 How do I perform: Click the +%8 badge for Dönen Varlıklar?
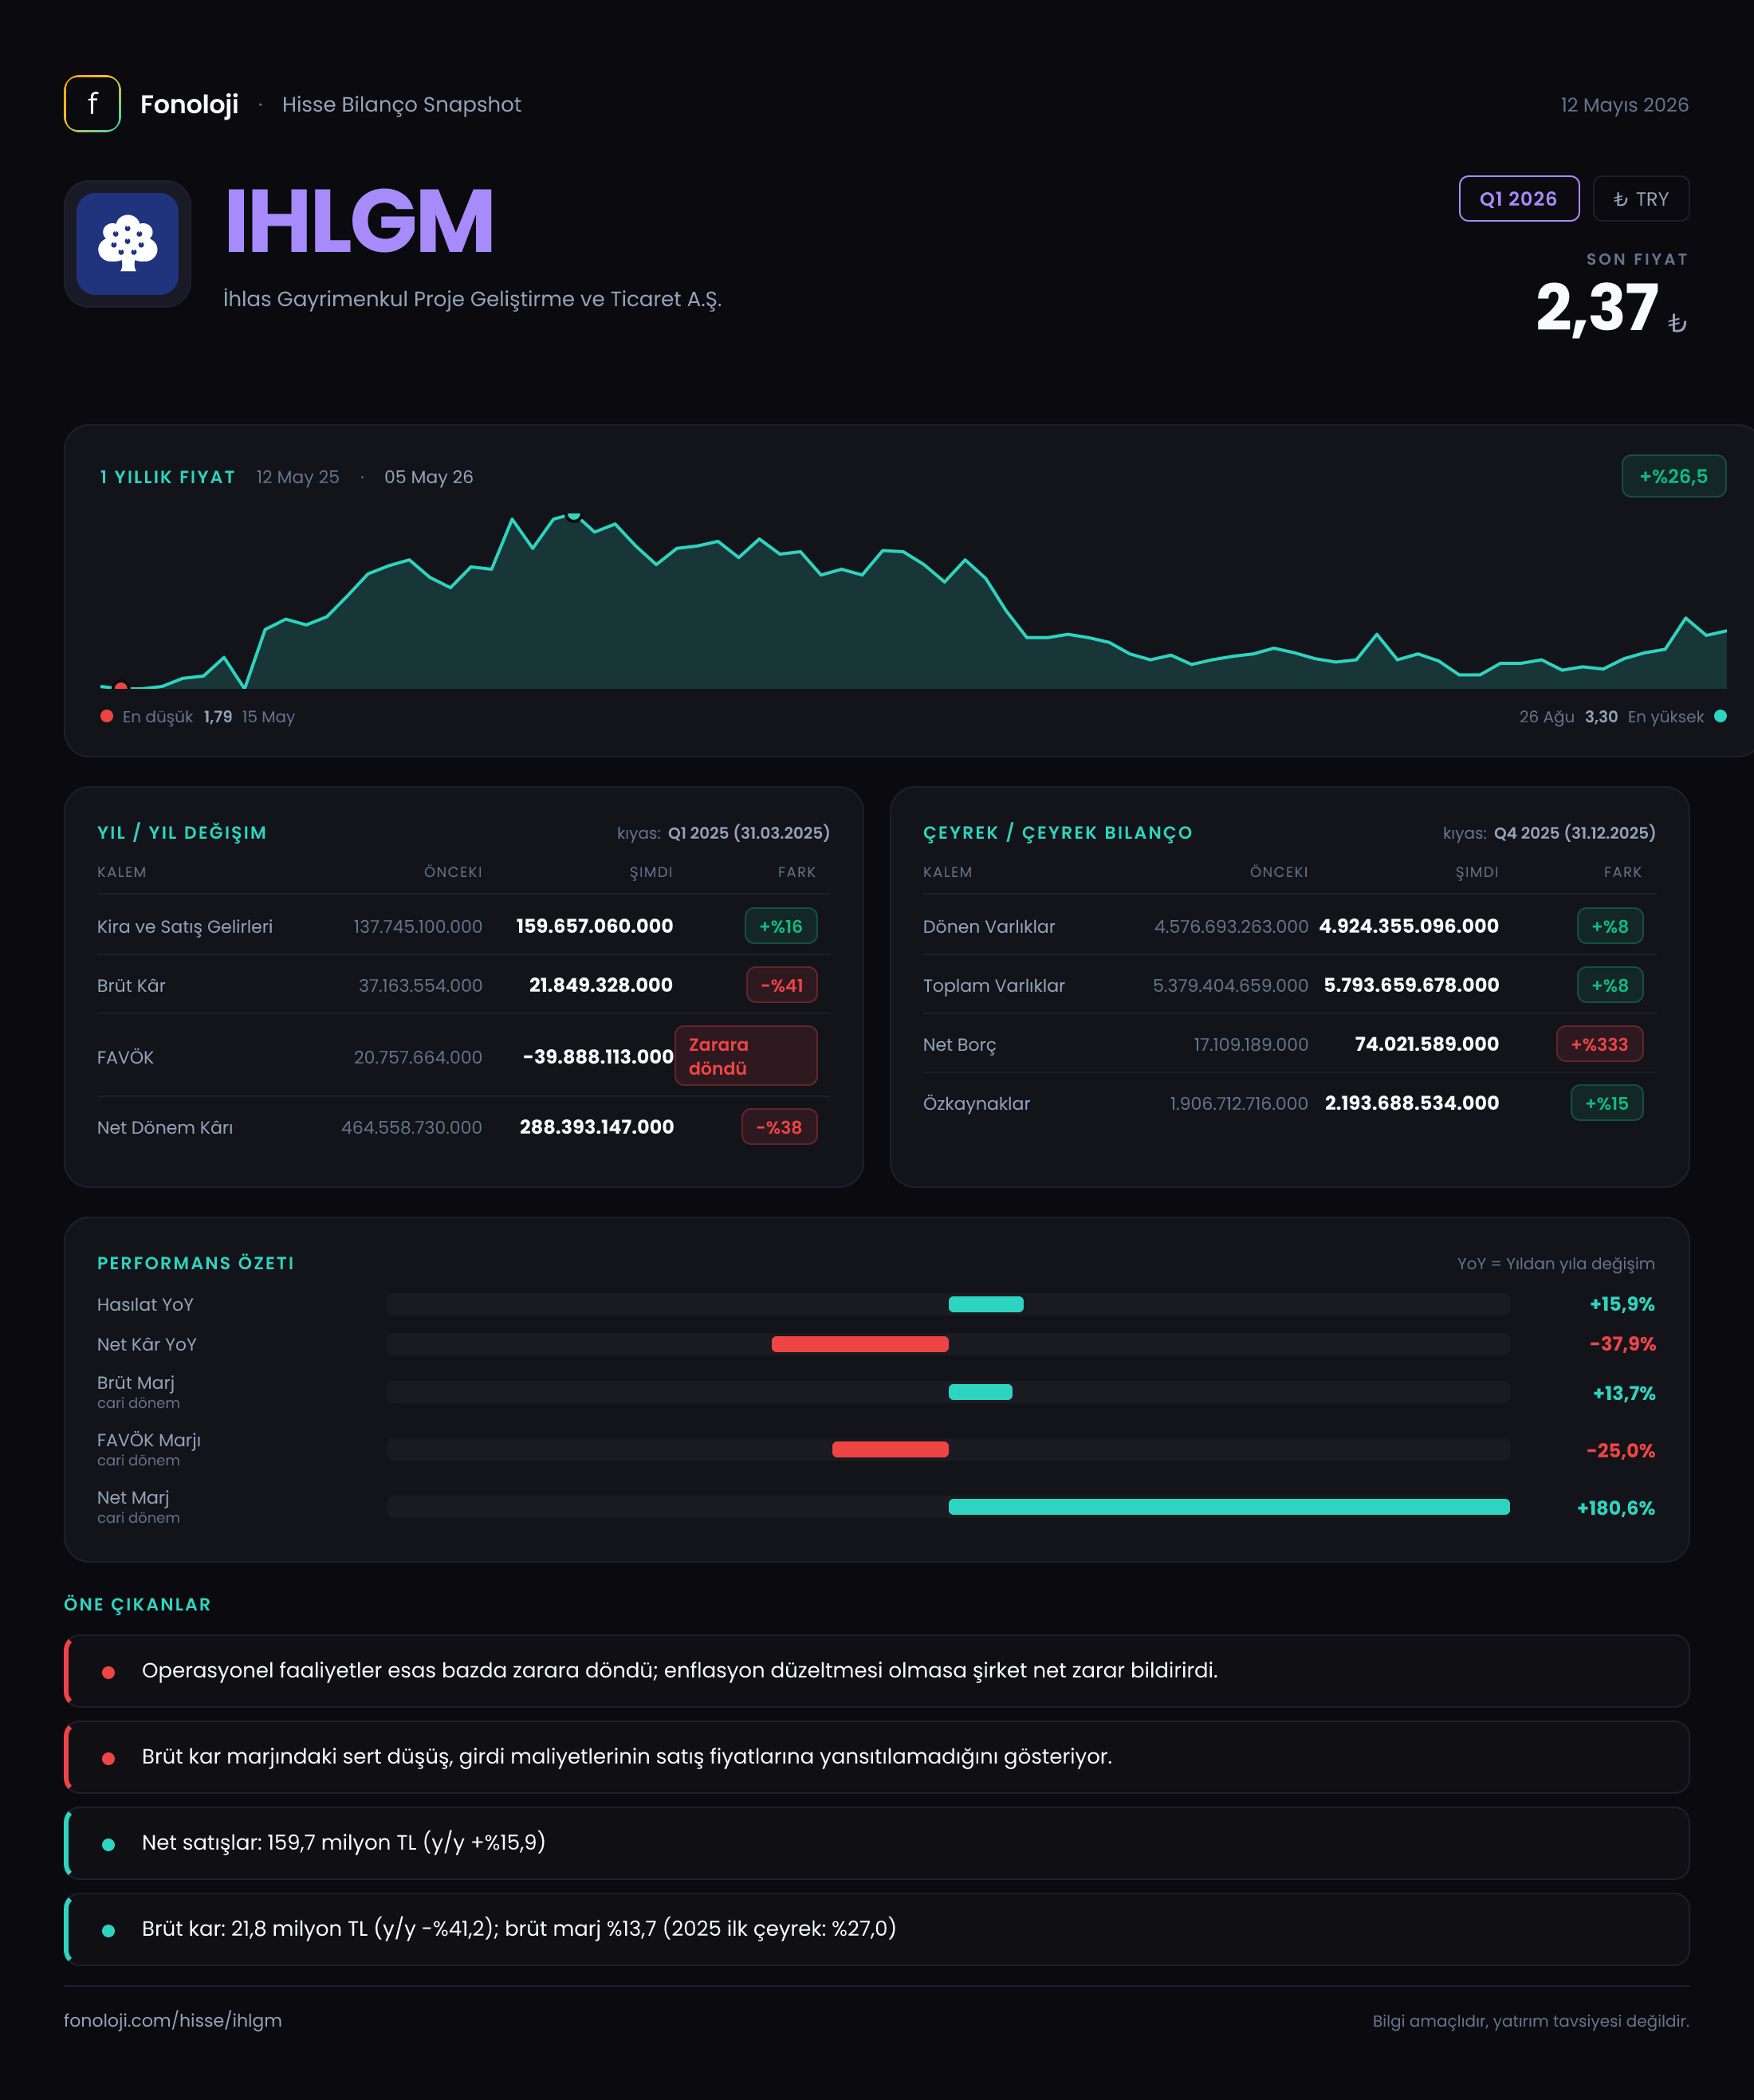pos(1610,926)
